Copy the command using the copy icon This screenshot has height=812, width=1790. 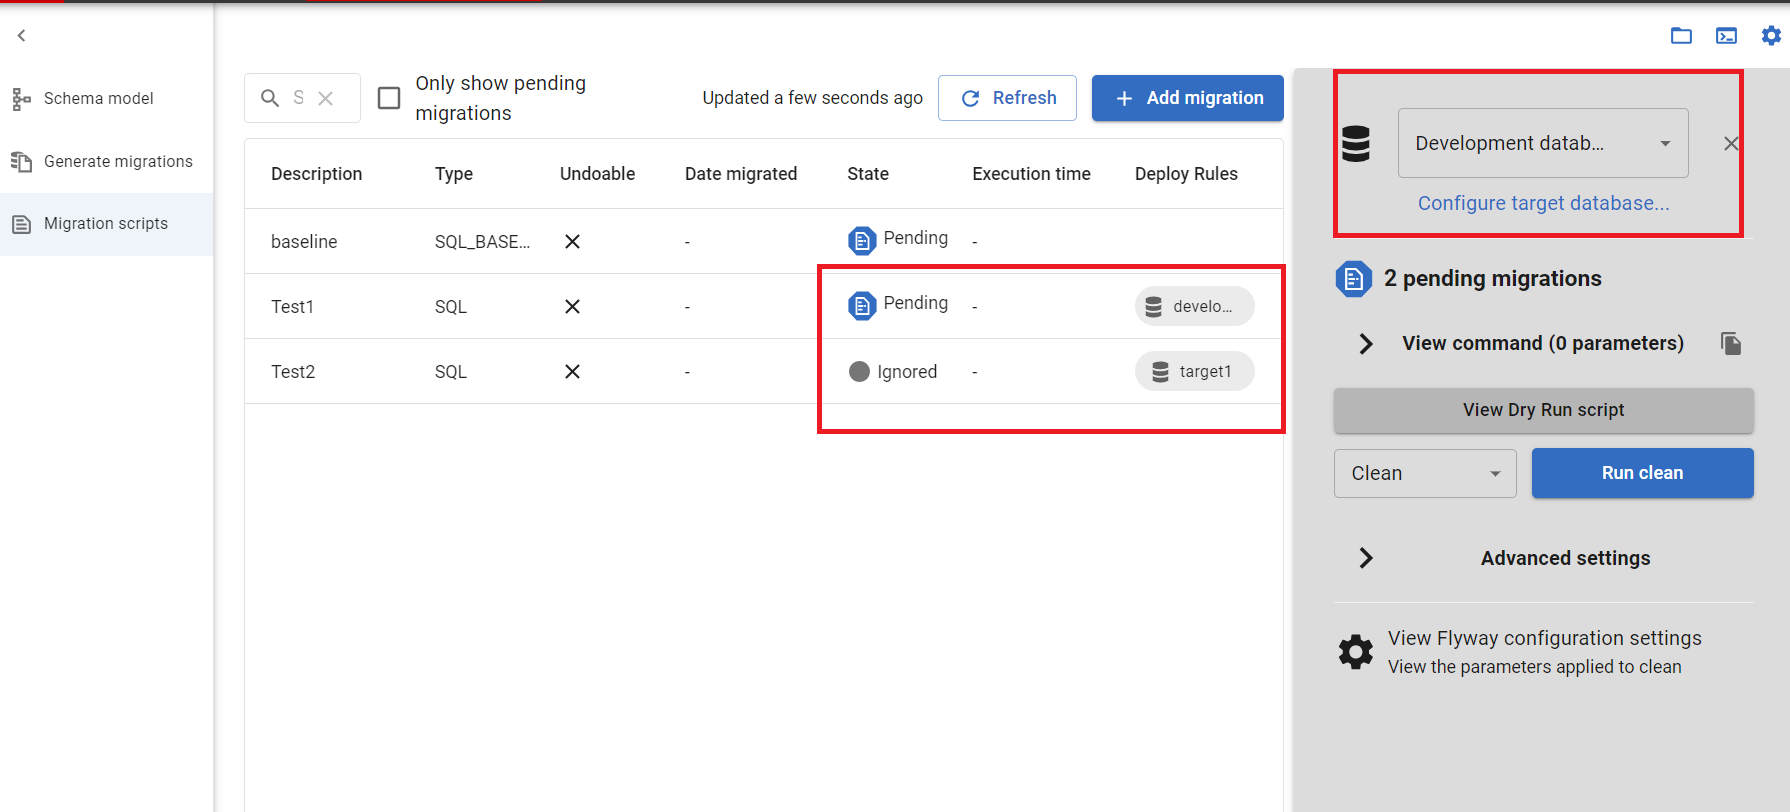(1731, 344)
